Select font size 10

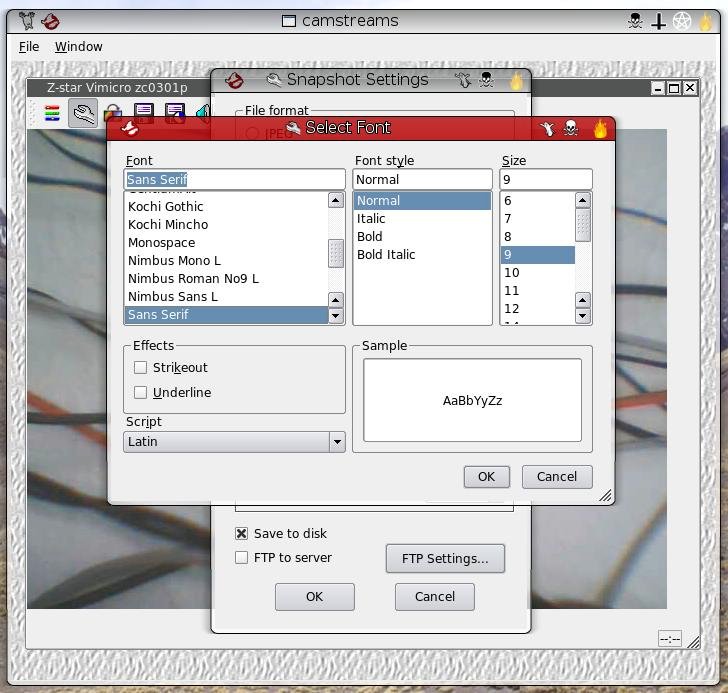tap(538, 273)
